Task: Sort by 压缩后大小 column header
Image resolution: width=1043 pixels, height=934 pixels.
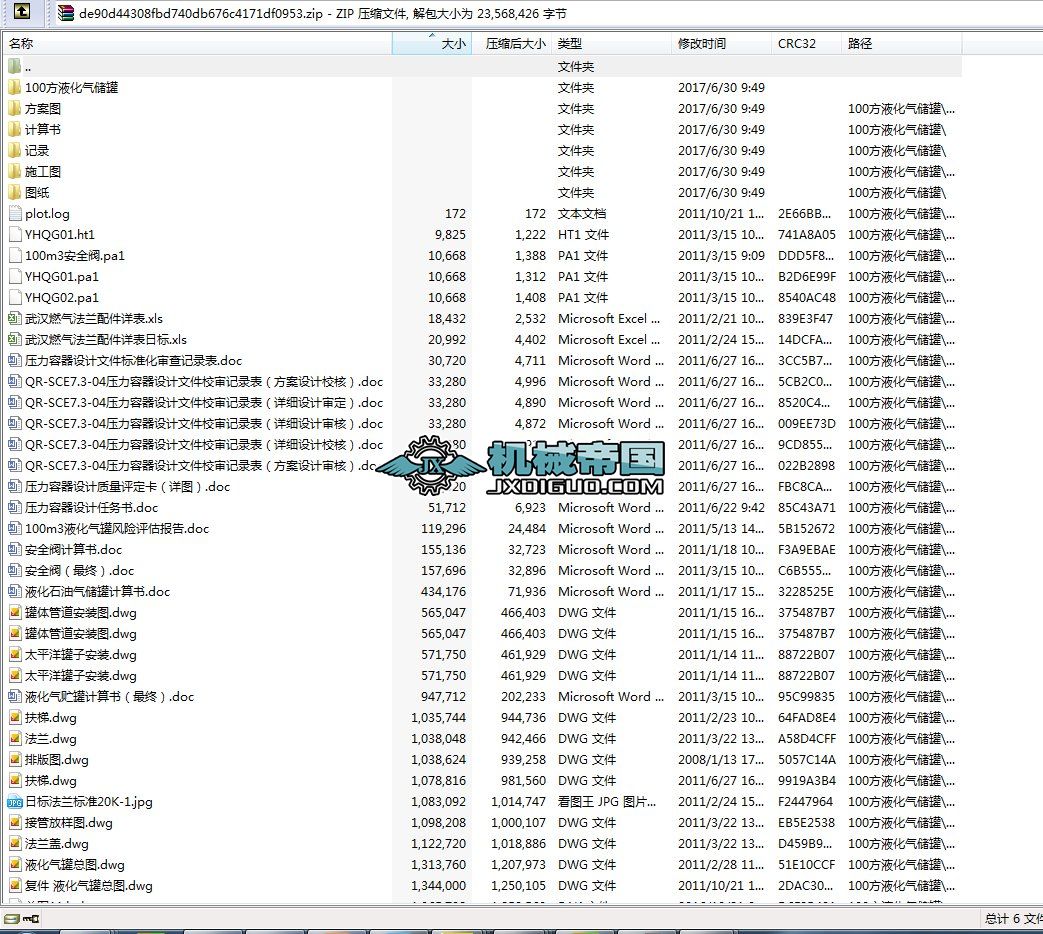Action: point(511,43)
